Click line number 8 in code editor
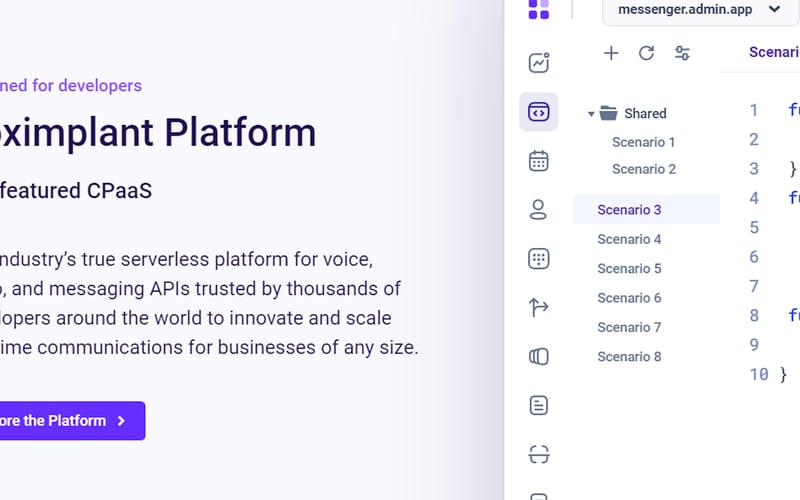 pyautogui.click(x=754, y=315)
